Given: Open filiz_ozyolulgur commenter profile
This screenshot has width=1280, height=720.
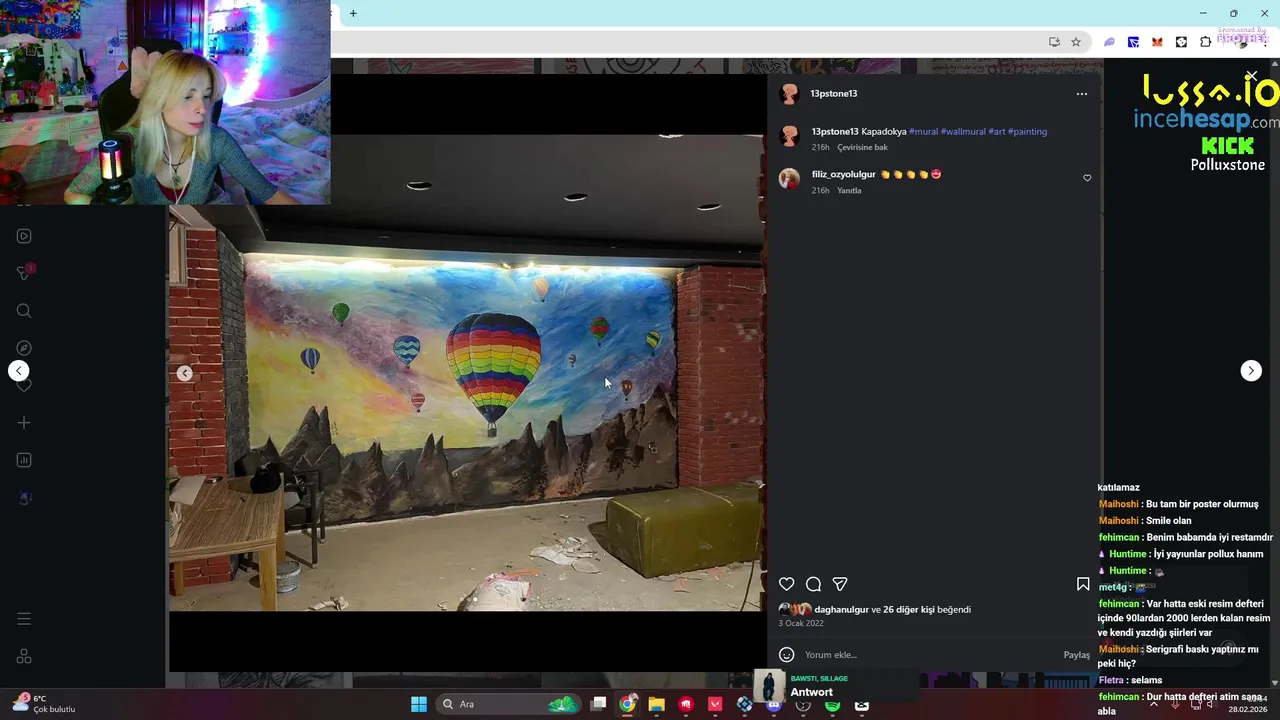Looking at the screenshot, I should click(844, 174).
